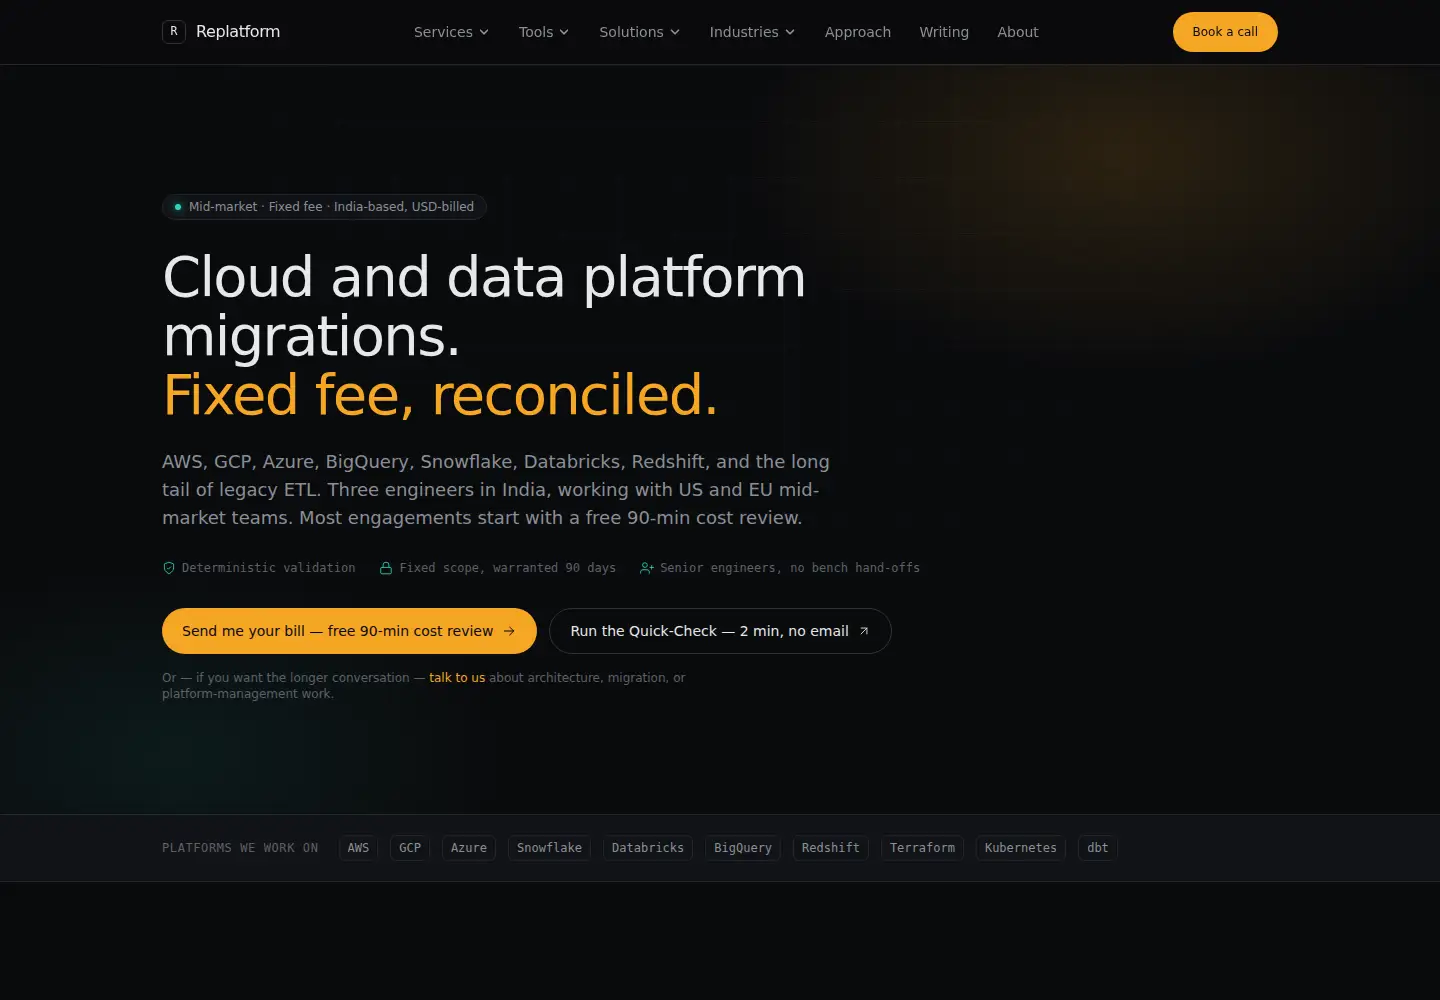Click 'Senior engineers, no bench hand-offs' text
Viewport: 1440px width, 1000px height.
coord(790,568)
